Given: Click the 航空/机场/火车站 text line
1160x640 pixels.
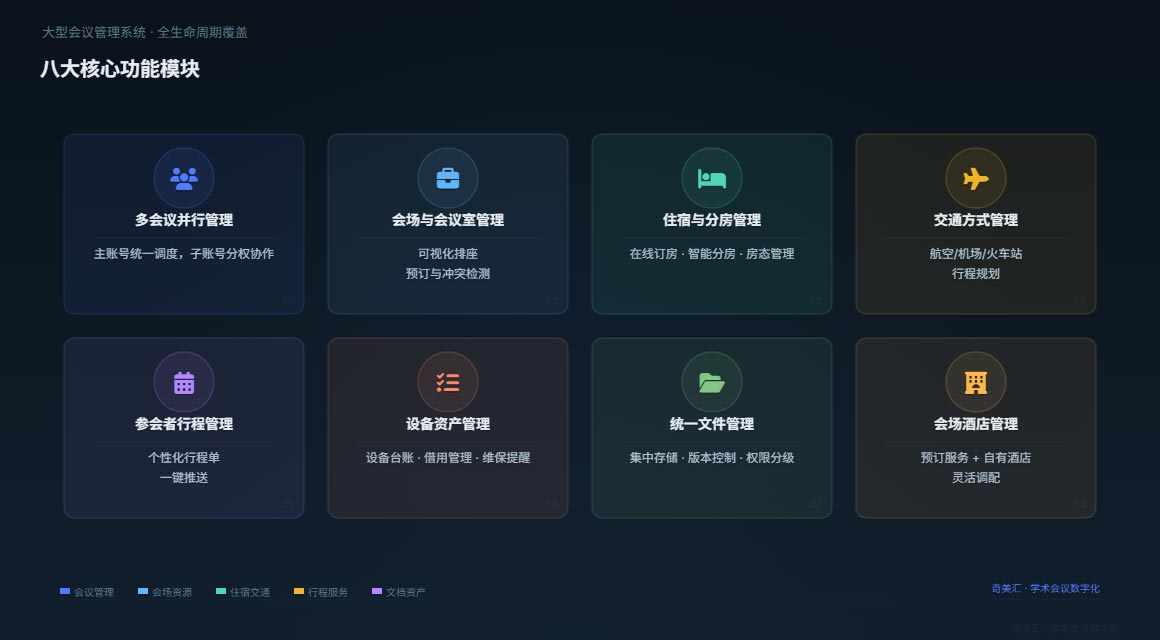Looking at the screenshot, I should pos(976,254).
